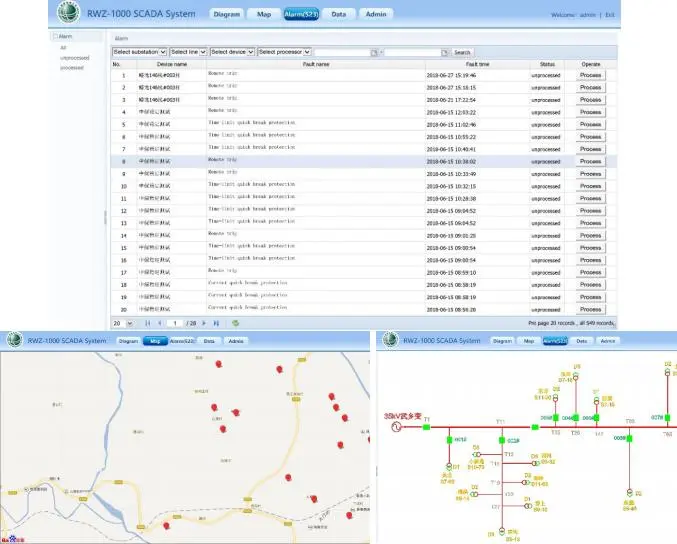Open the start date calendar picker icon

tap(374, 53)
